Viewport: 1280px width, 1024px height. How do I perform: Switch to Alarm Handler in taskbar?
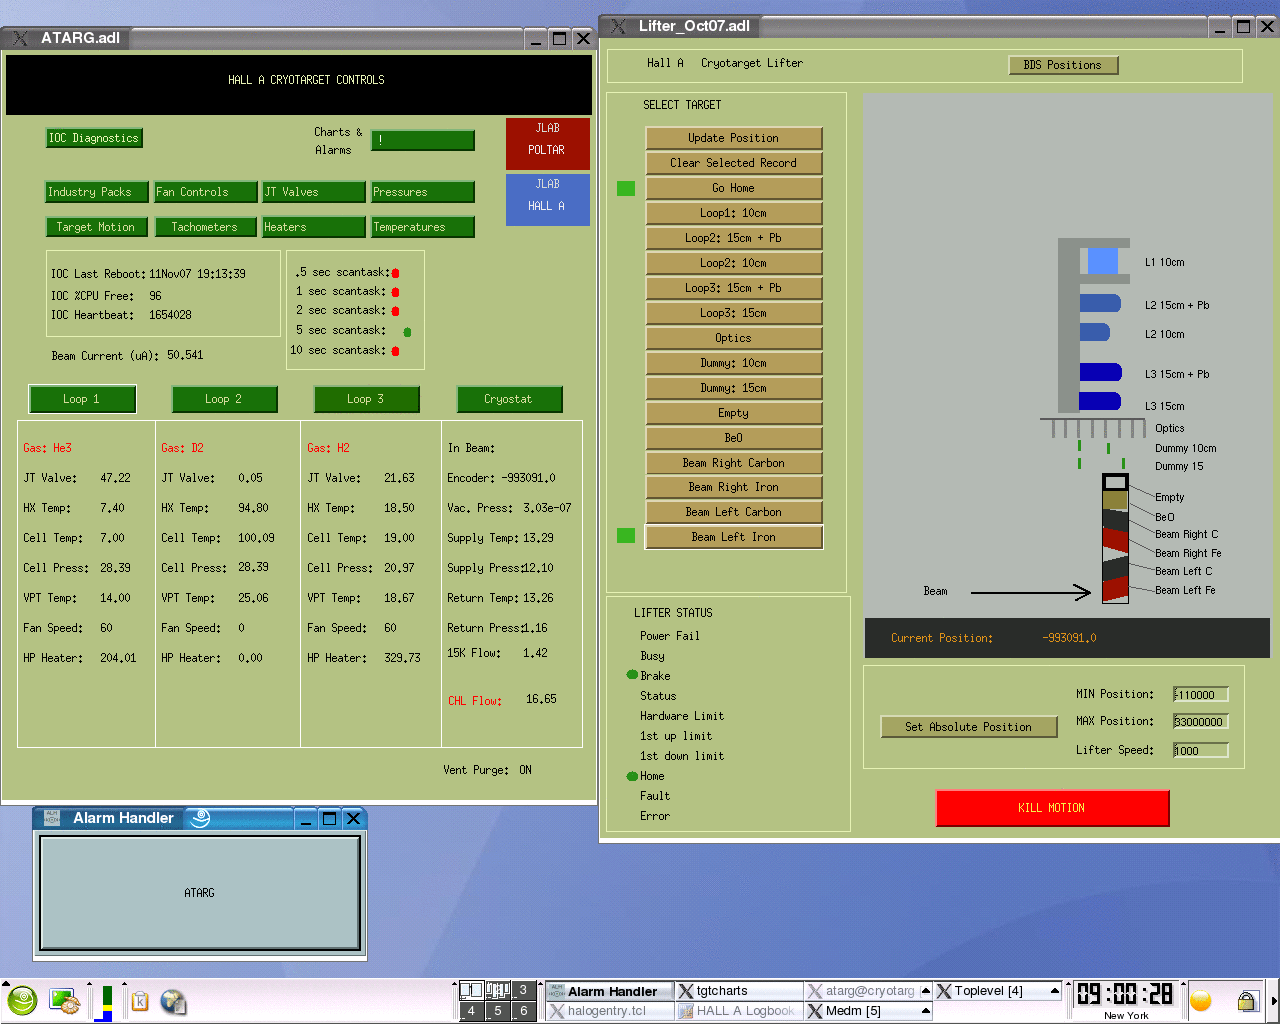coord(609,991)
